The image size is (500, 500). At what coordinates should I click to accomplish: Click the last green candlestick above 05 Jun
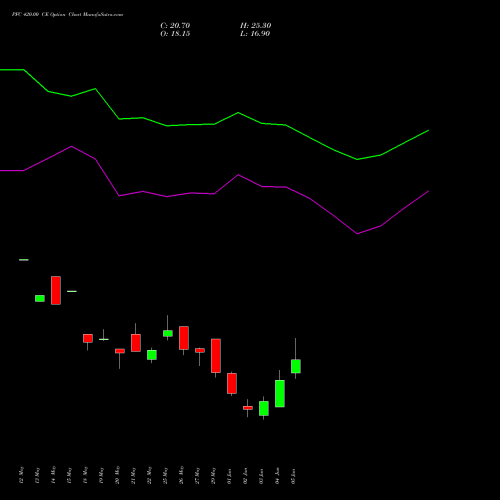296,366
